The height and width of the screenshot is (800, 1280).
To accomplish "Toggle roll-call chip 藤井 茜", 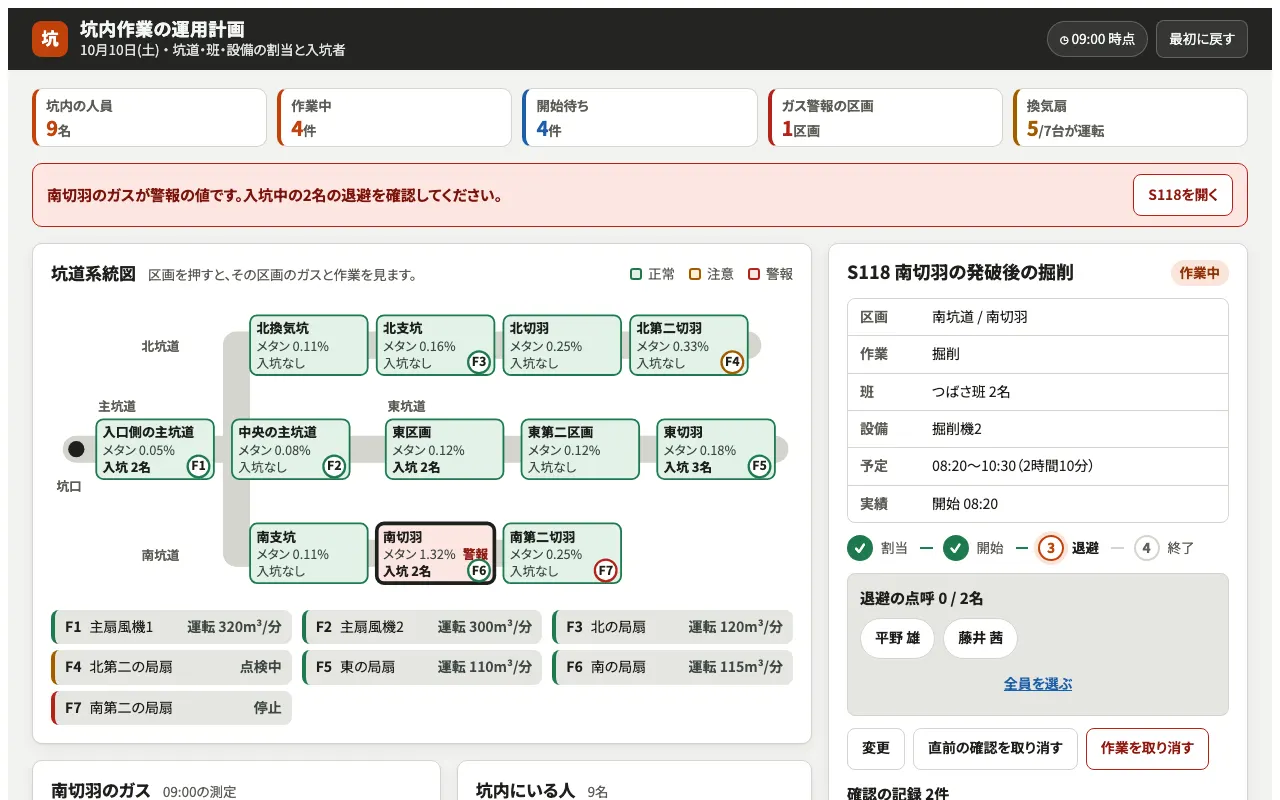I will pos(980,638).
